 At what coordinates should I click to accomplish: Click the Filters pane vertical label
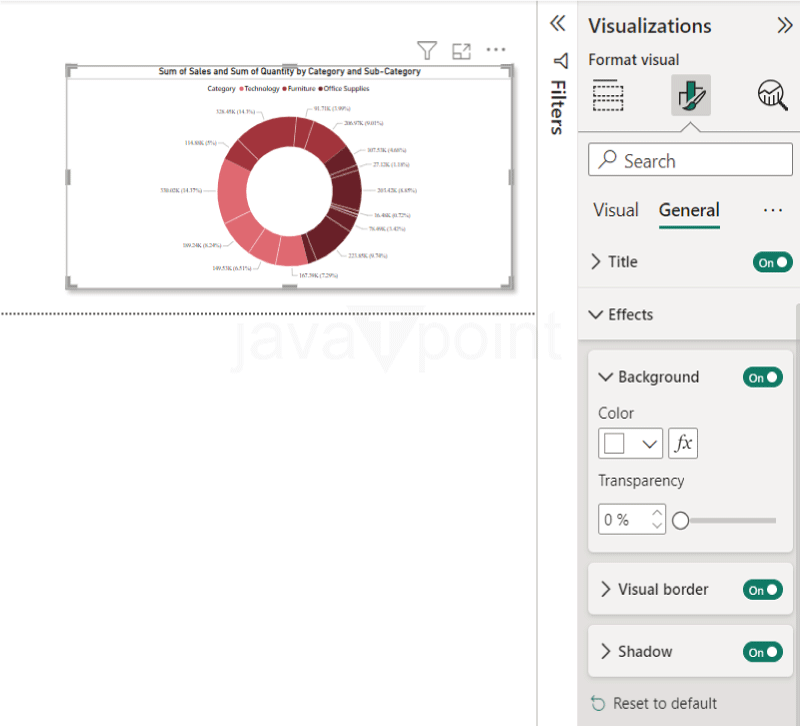[558, 107]
